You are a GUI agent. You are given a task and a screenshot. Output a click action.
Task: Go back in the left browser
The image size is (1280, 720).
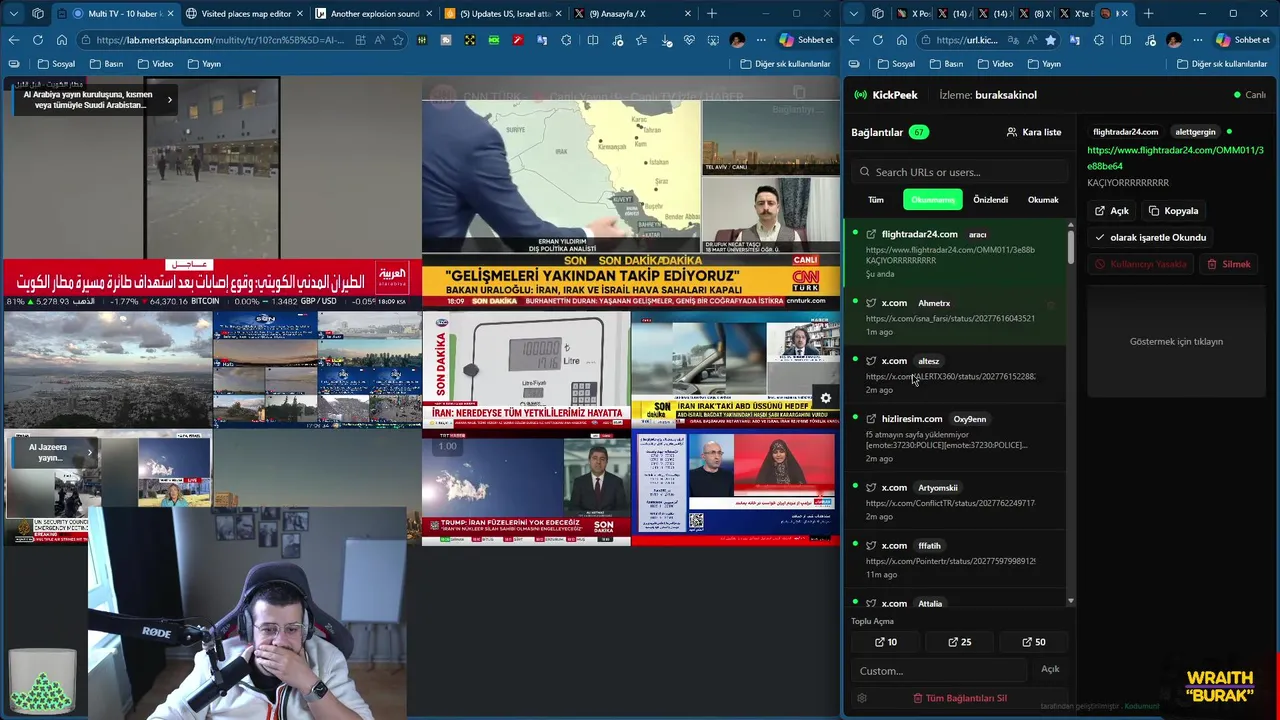[13, 40]
